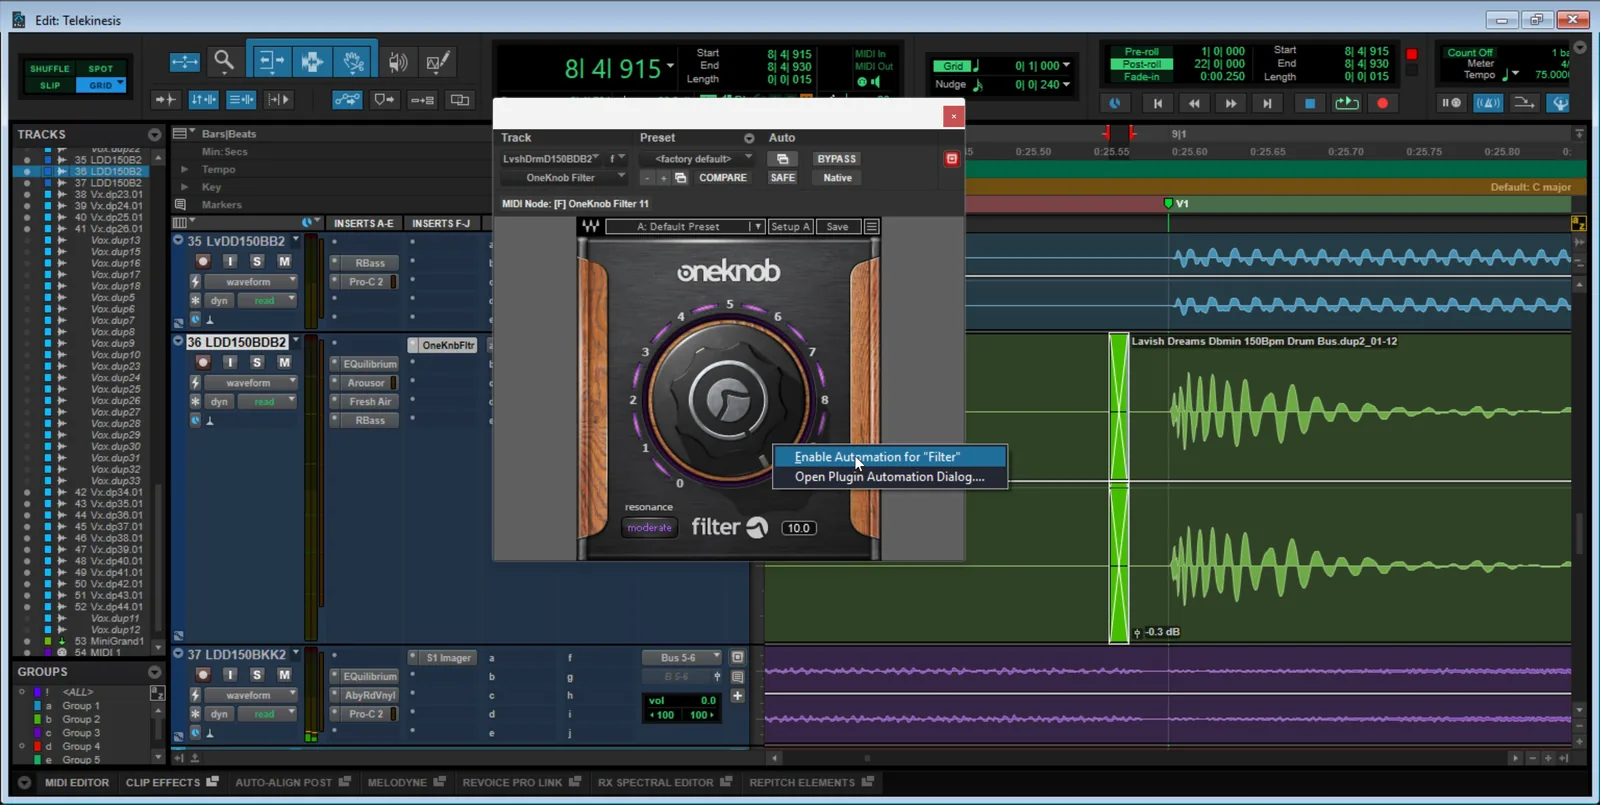
Task: Open the MIDI Editor tab
Action: pos(76,783)
